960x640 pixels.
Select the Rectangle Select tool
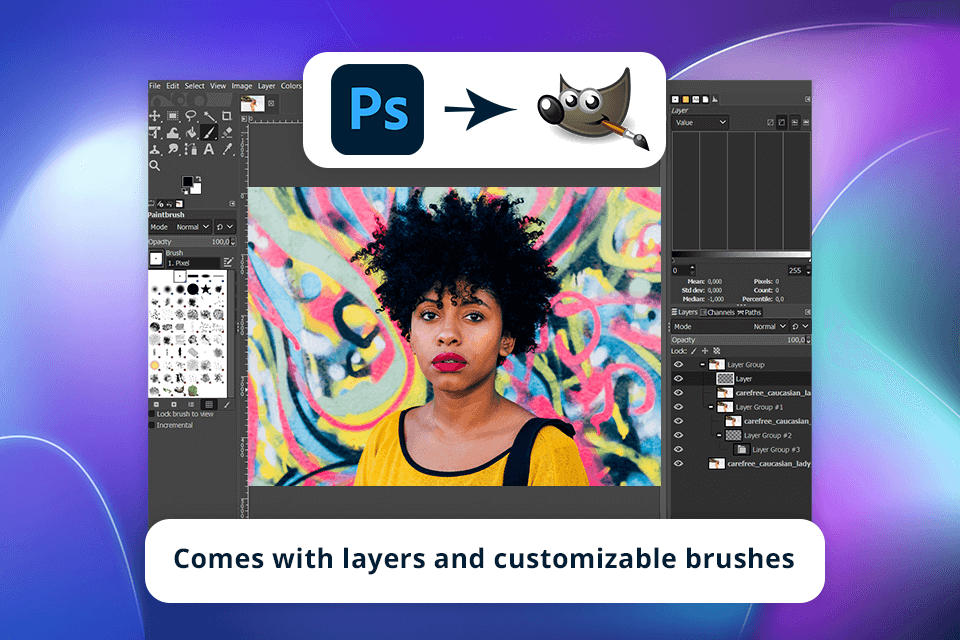click(173, 116)
